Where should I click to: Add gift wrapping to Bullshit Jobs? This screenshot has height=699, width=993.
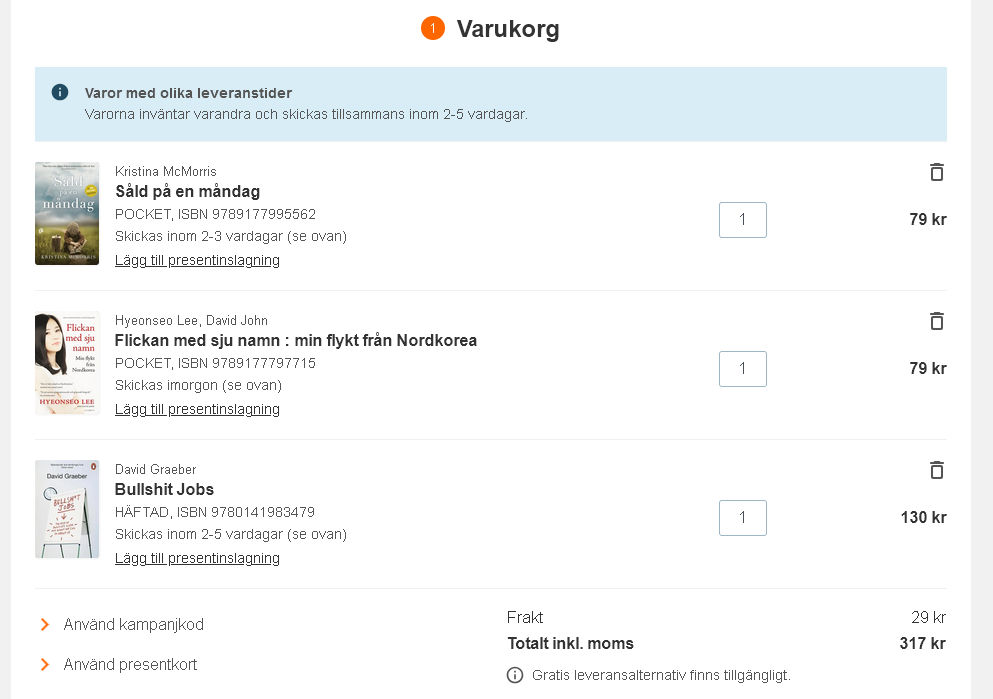coord(197,558)
